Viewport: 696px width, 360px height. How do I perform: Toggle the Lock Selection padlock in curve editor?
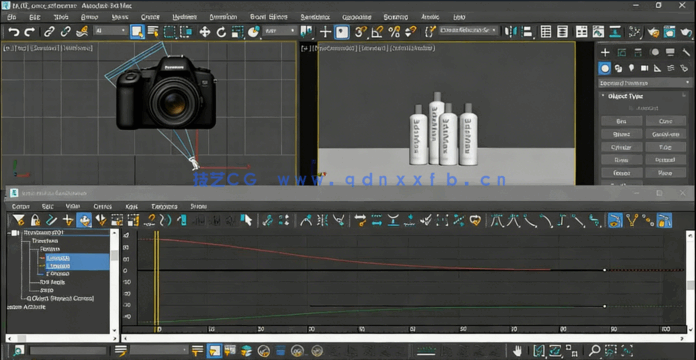(x=35, y=220)
